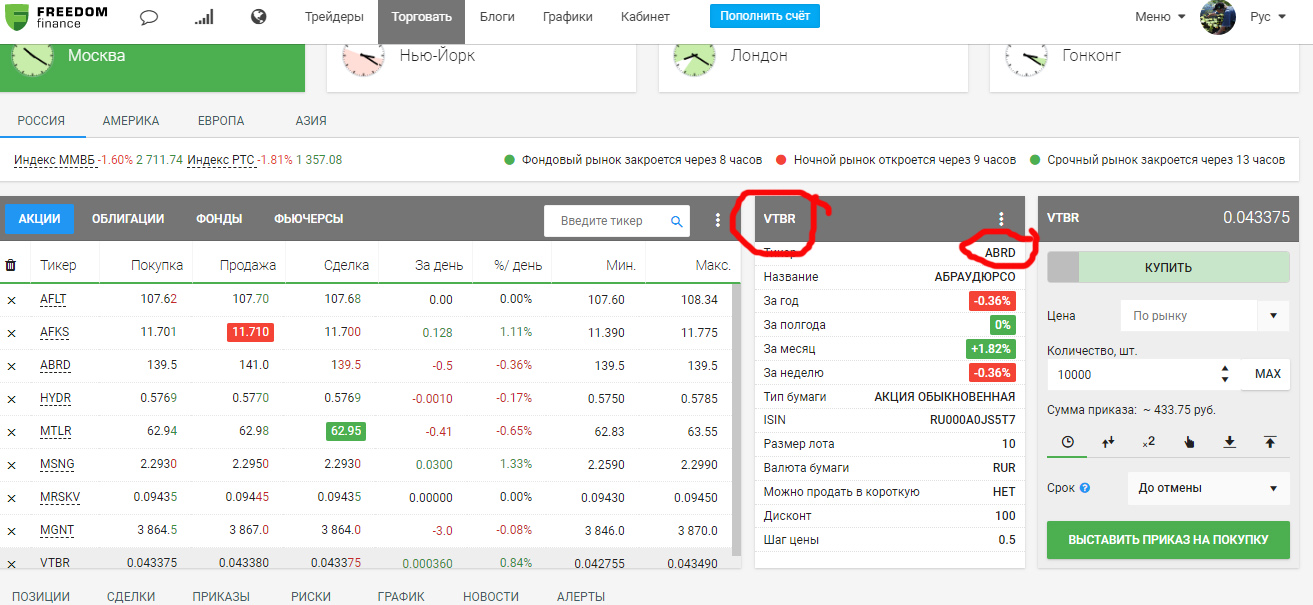Click the signal bars icon in header
This screenshot has width=1313, height=605.
pyautogui.click(x=204, y=17)
